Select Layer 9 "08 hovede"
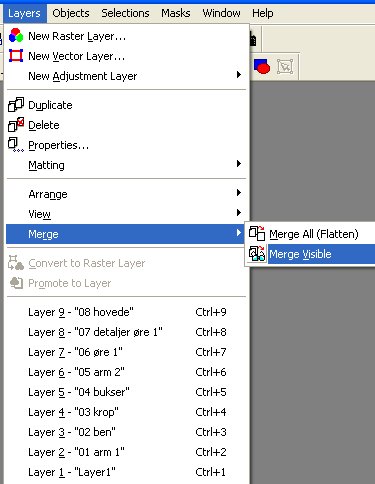Image resolution: width=375 pixels, height=484 pixels. point(127,312)
